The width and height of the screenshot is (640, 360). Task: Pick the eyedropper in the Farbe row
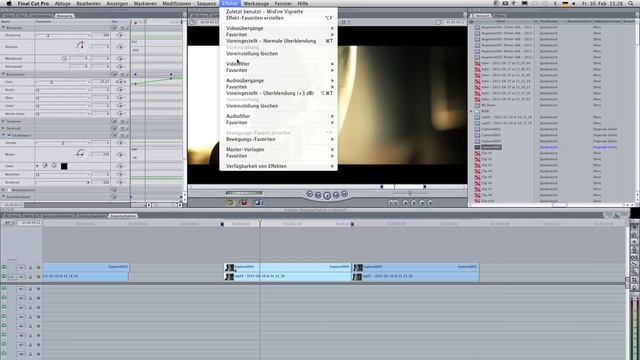(x=45, y=166)
